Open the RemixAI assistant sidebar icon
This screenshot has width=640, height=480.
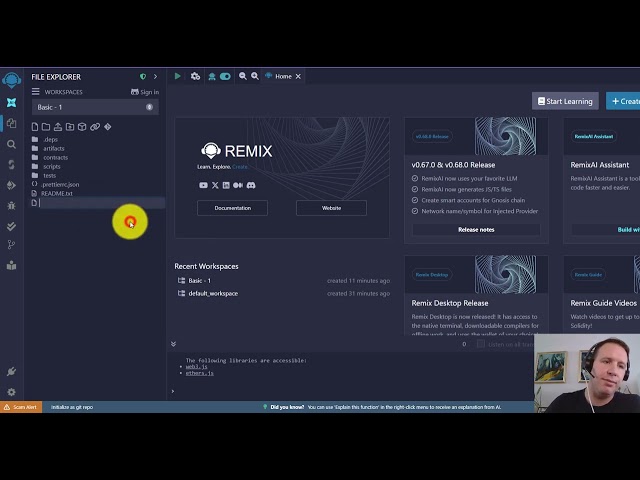(x=11, y=102)
